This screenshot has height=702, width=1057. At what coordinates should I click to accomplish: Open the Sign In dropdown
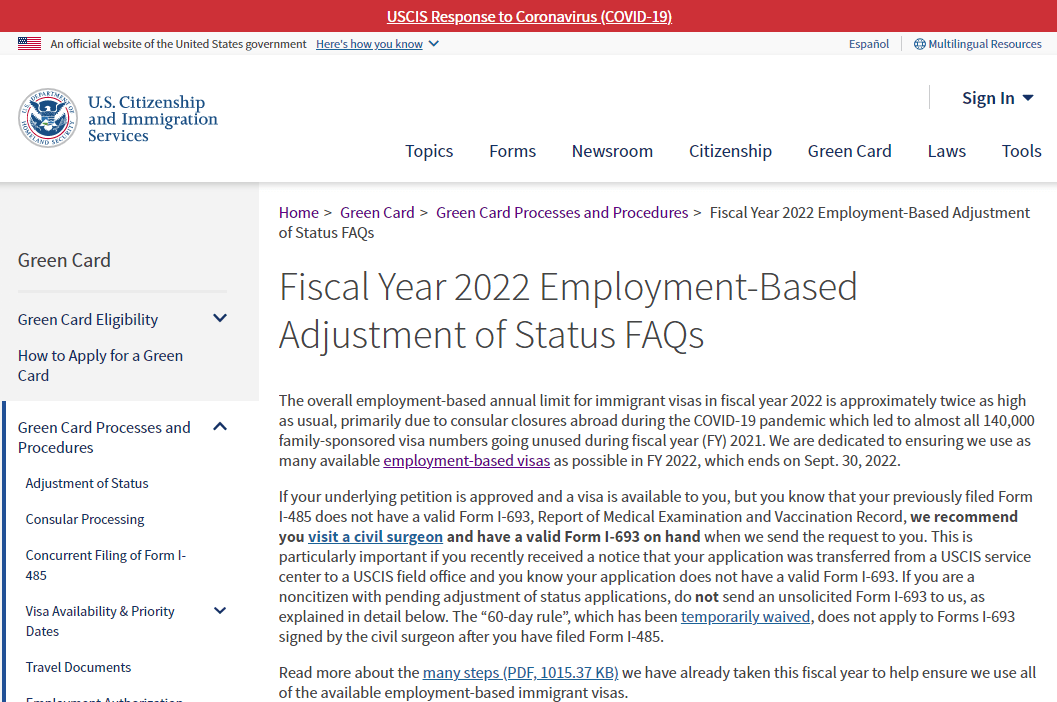pyautogui.click(x=997, y=98)
